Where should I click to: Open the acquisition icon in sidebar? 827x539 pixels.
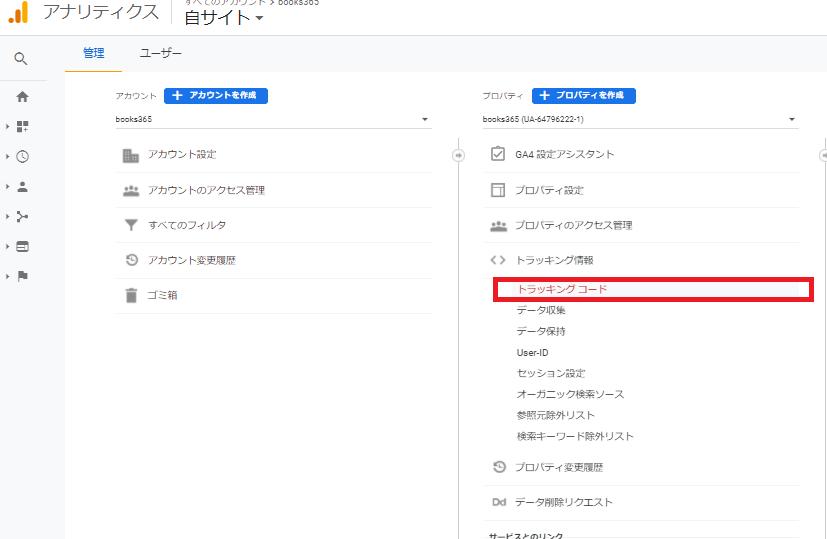pyautogui.click(x=22, y=216)
